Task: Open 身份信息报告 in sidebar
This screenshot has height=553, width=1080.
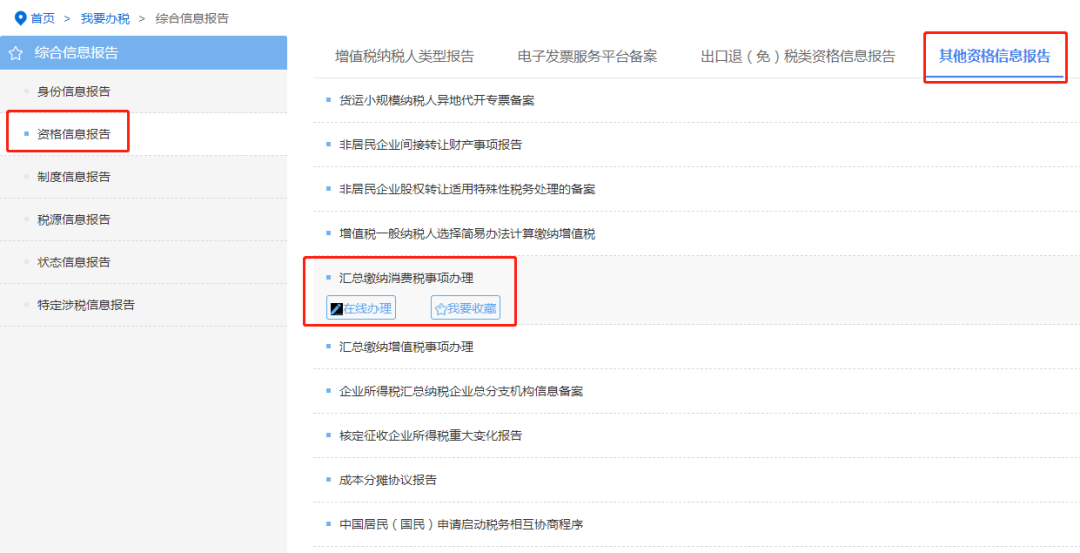Action: (x=74, y=92)
